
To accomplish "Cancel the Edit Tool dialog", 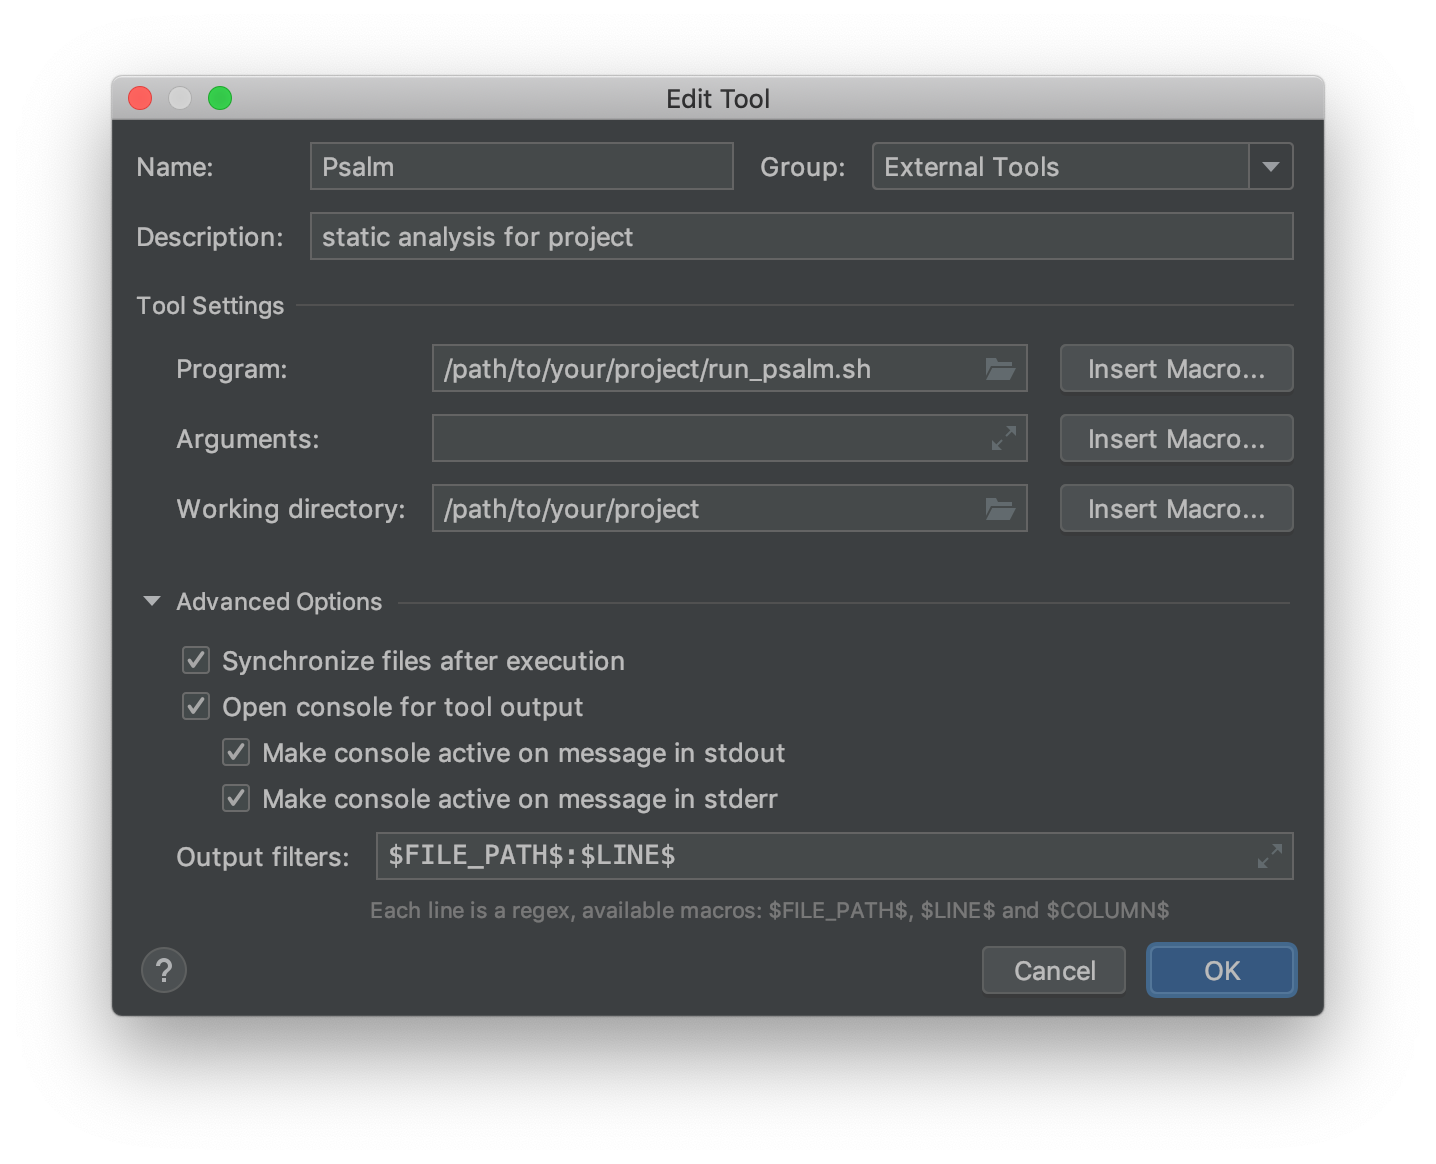I will pyautogui.click(x=1054, y=970).
